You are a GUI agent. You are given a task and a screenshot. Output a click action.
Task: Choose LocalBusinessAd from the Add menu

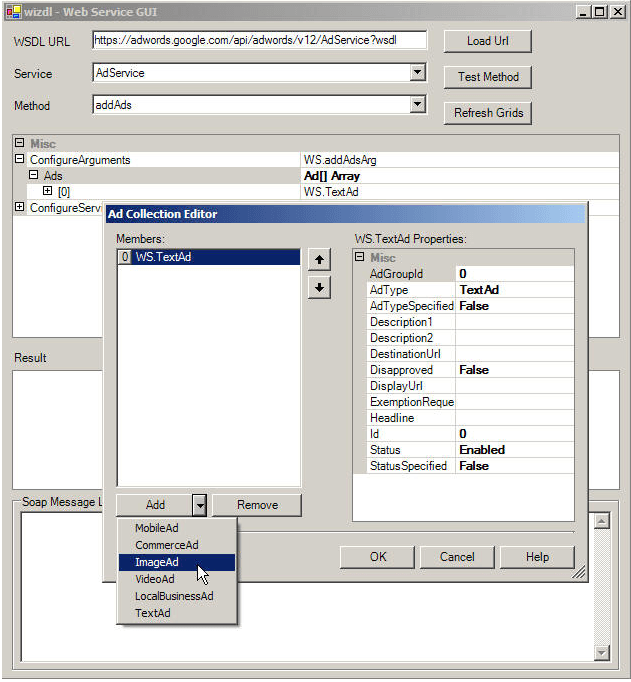(x=177, y=596)
